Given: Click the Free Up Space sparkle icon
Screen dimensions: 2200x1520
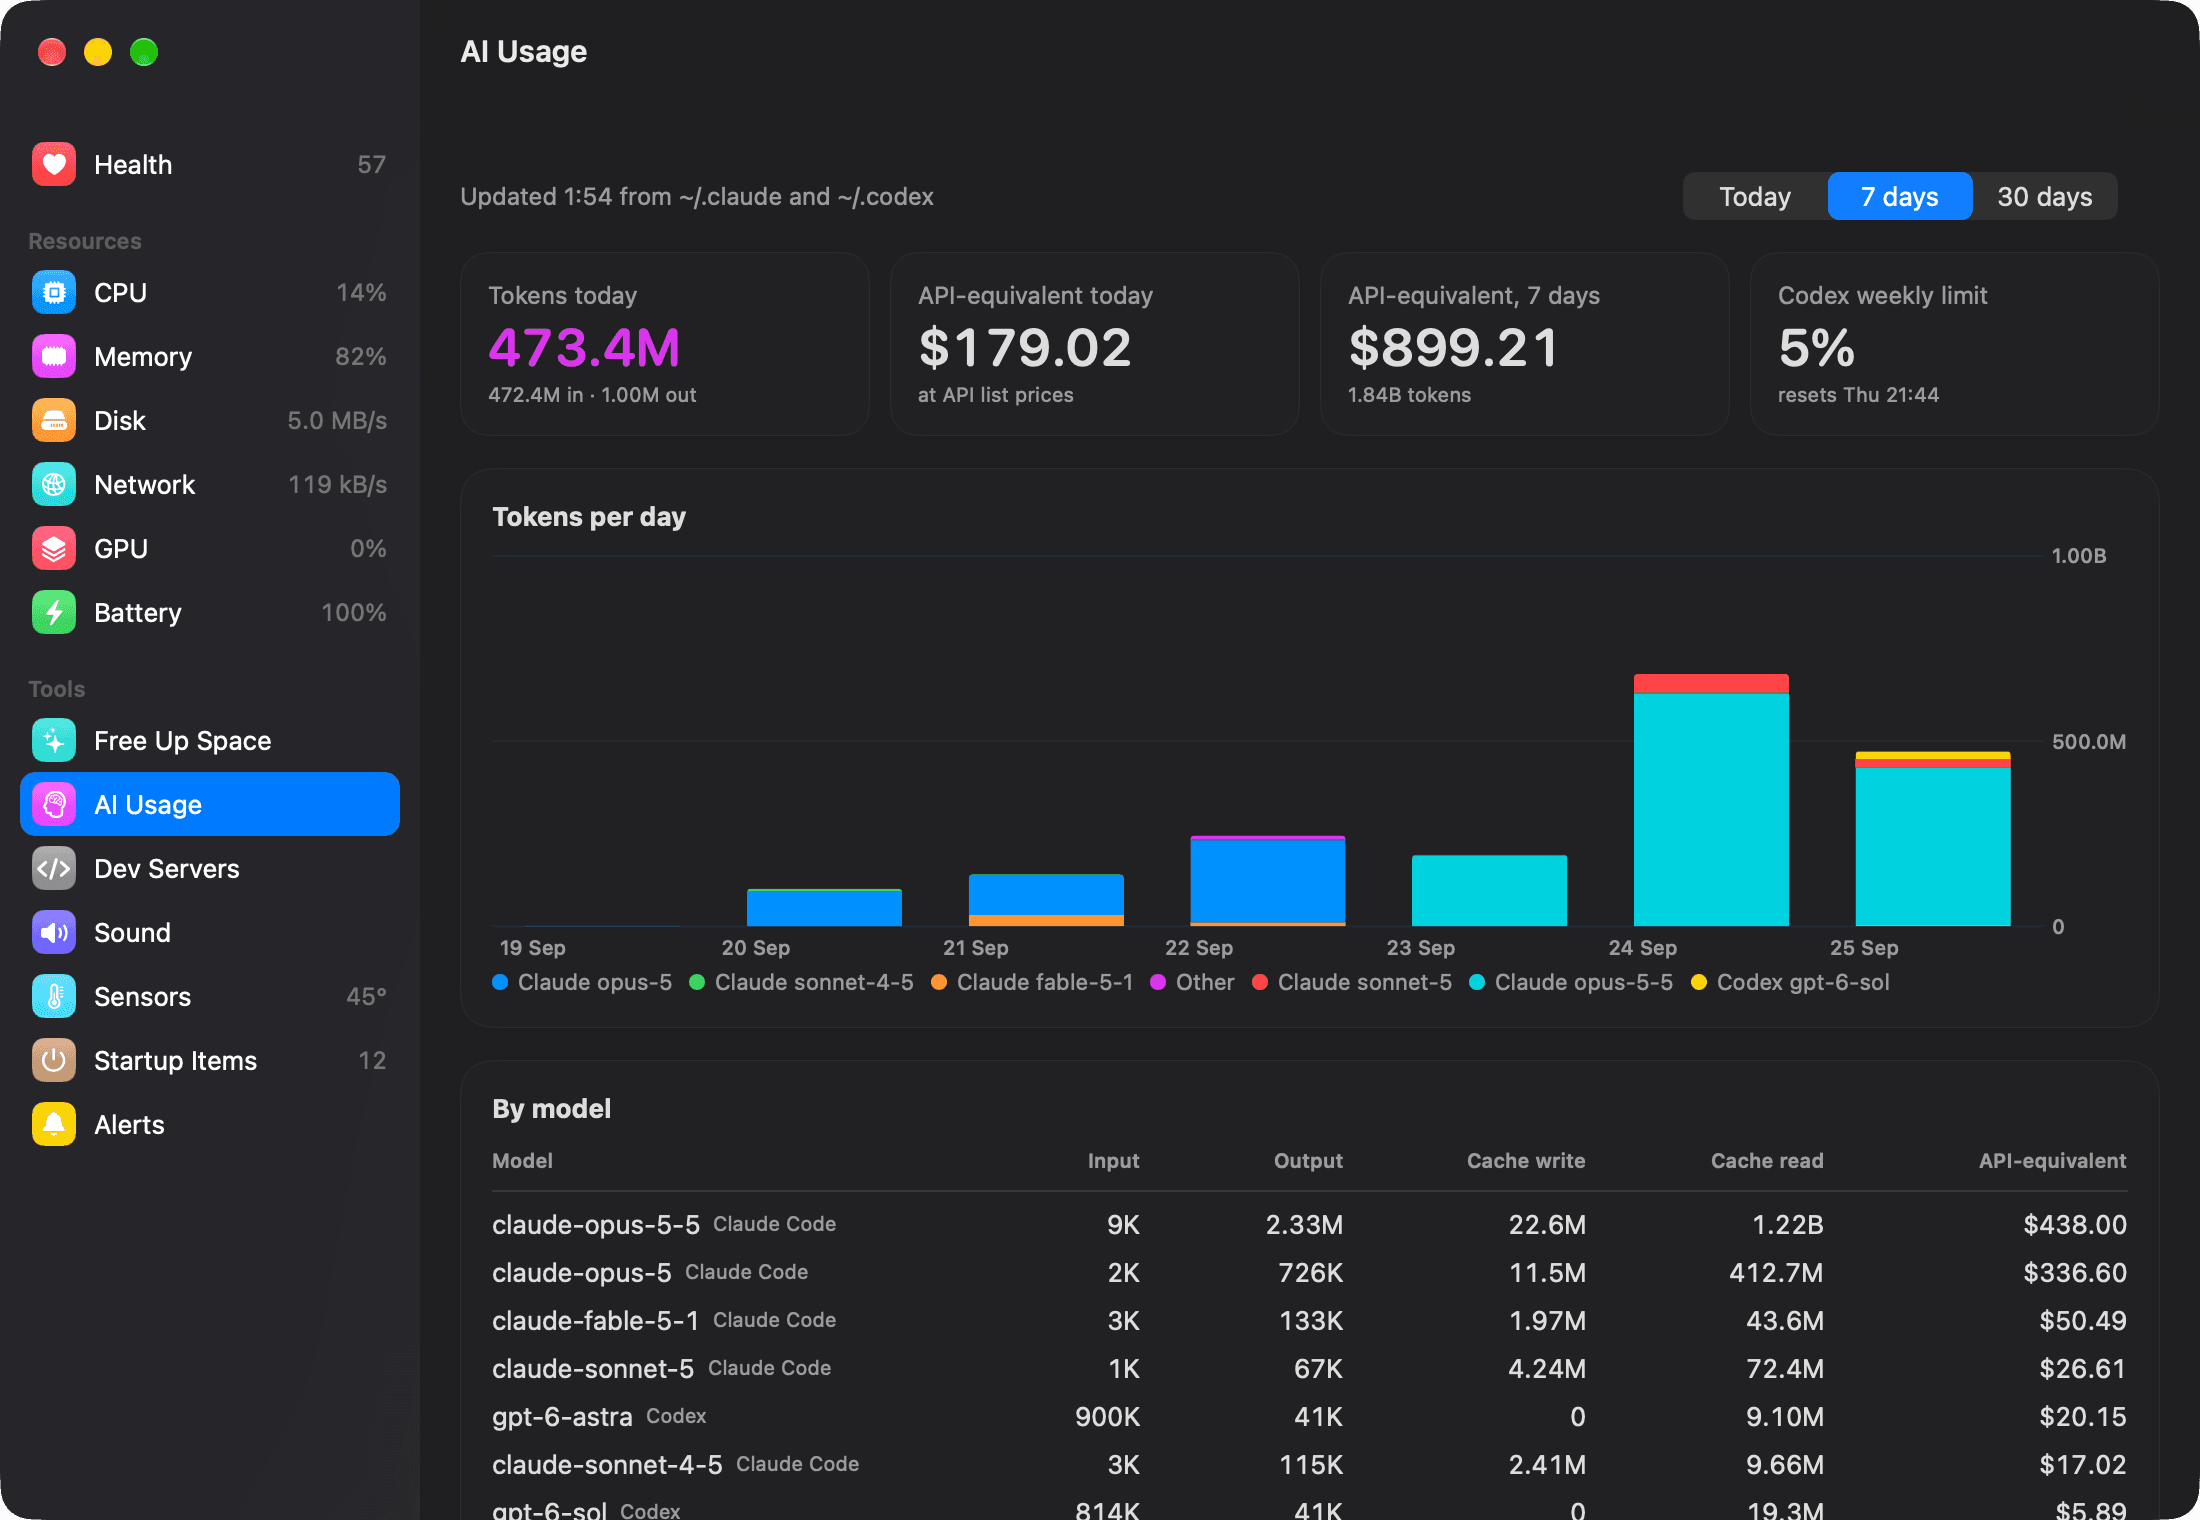Looking at the screenshot, I should pyautogui.click(x=54, y=740).
